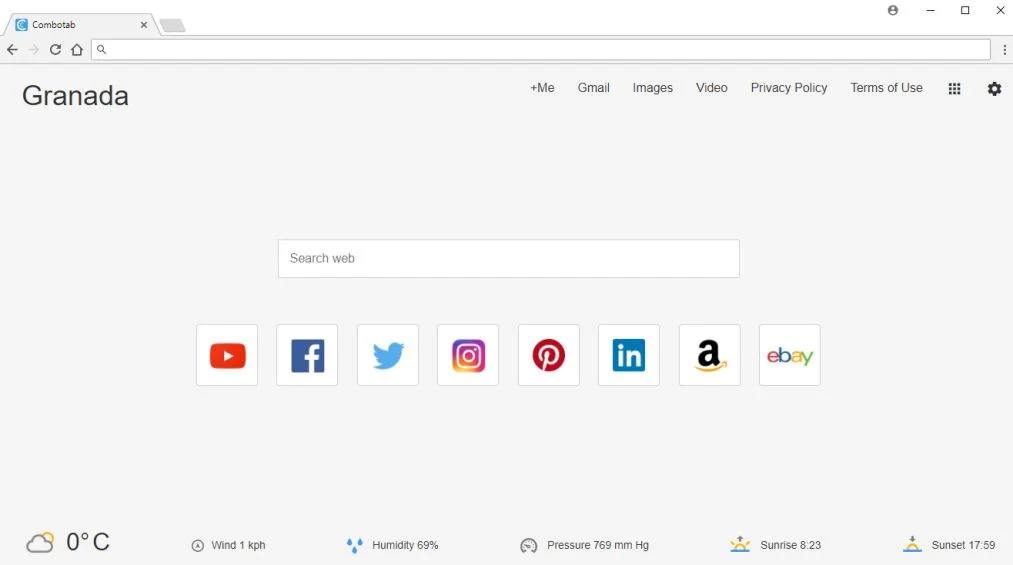
Task: Close the Combotab tab
Action: (143, 25)
